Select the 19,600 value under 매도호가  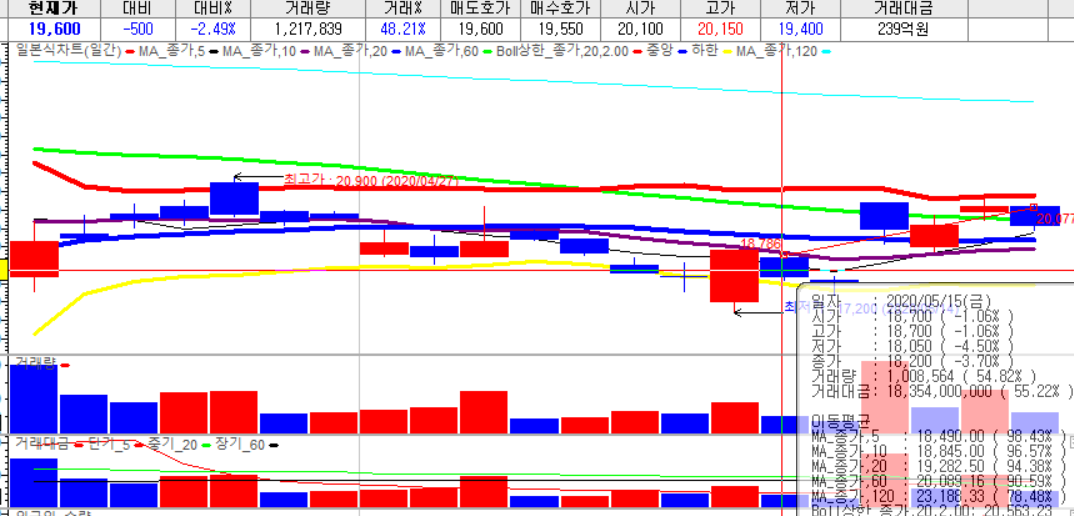pyautogui.click(x=482, y=29)
